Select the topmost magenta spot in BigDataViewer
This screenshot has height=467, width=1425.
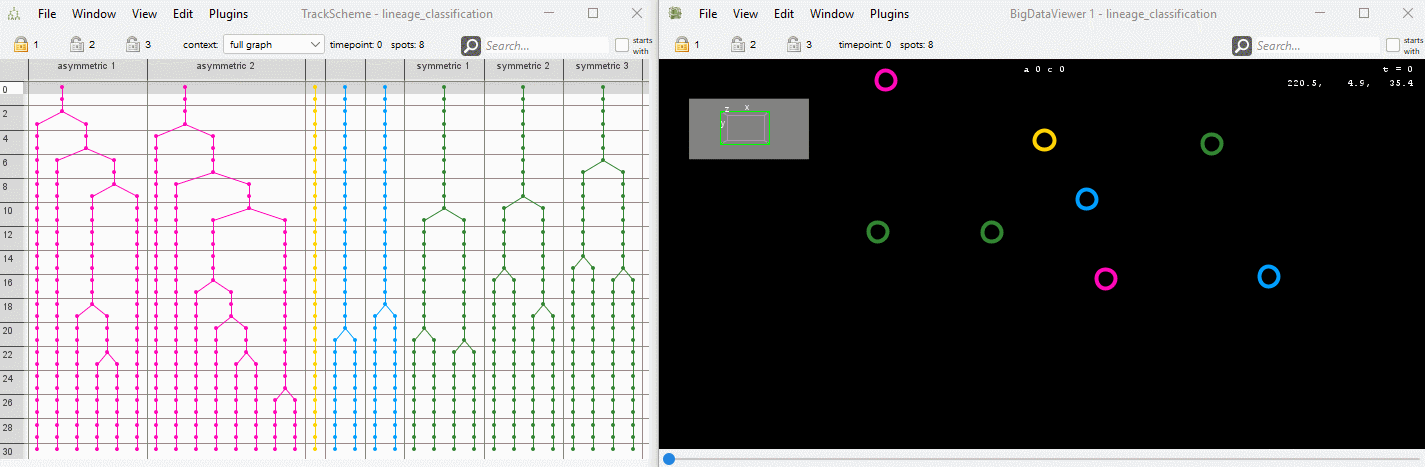pyautogui.click(x=886, y=80)
